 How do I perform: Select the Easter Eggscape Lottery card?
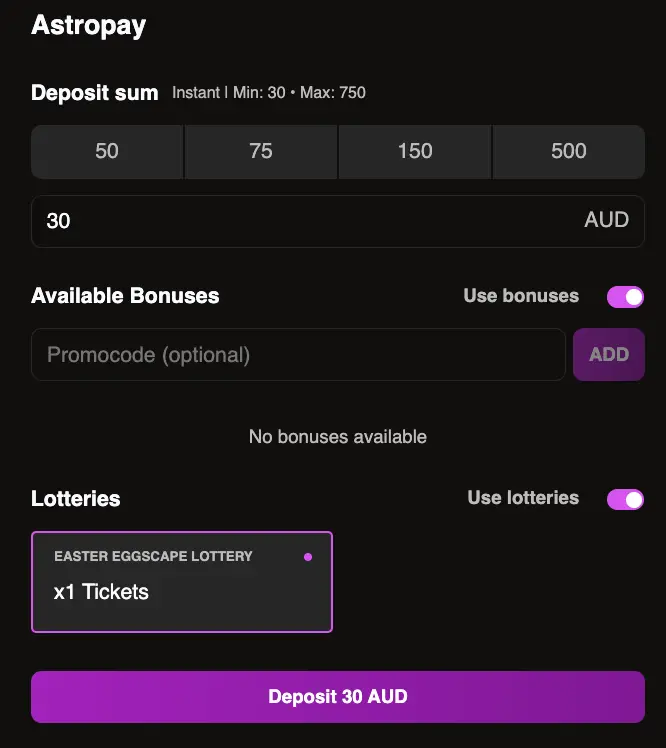(x=182, y=582)
